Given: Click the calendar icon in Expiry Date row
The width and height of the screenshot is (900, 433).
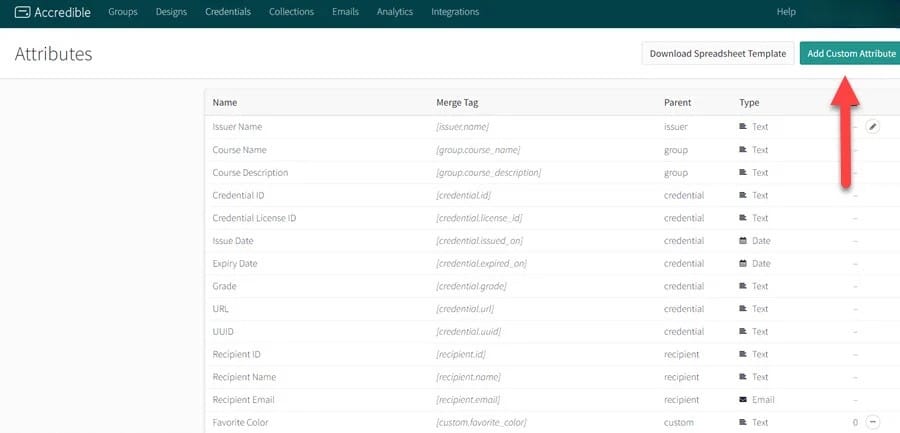Looking at the screenshot, I should 743,264.
